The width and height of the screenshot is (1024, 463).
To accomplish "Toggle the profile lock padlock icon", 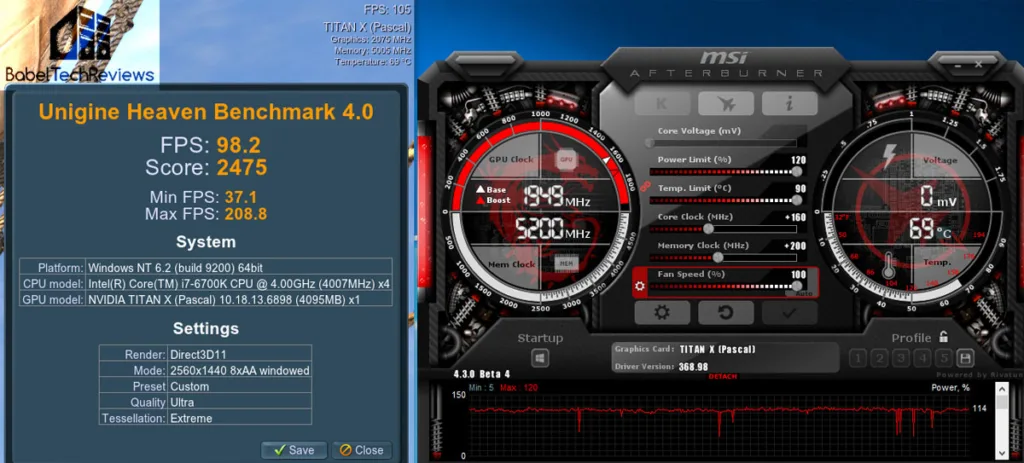I will [x=943, y=337].
